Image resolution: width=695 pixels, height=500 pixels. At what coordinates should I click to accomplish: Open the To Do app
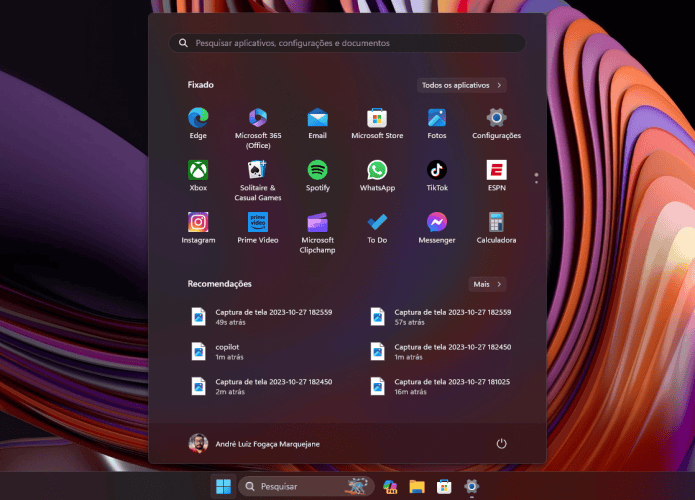[x=377, y=228]
